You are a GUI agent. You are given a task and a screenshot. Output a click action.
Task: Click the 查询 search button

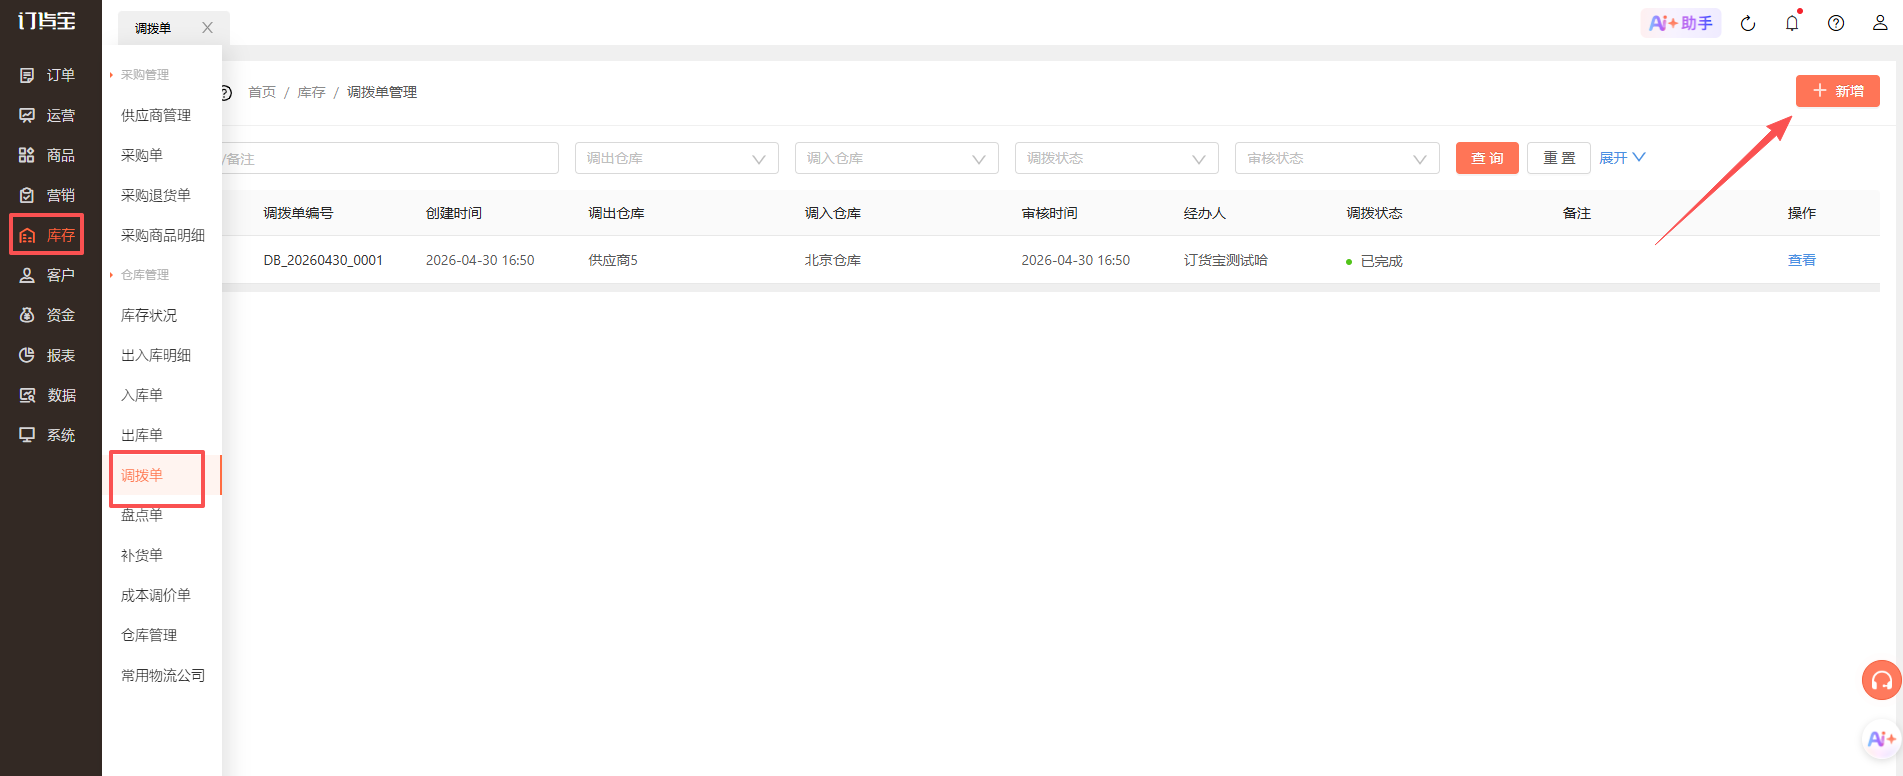1487,158
